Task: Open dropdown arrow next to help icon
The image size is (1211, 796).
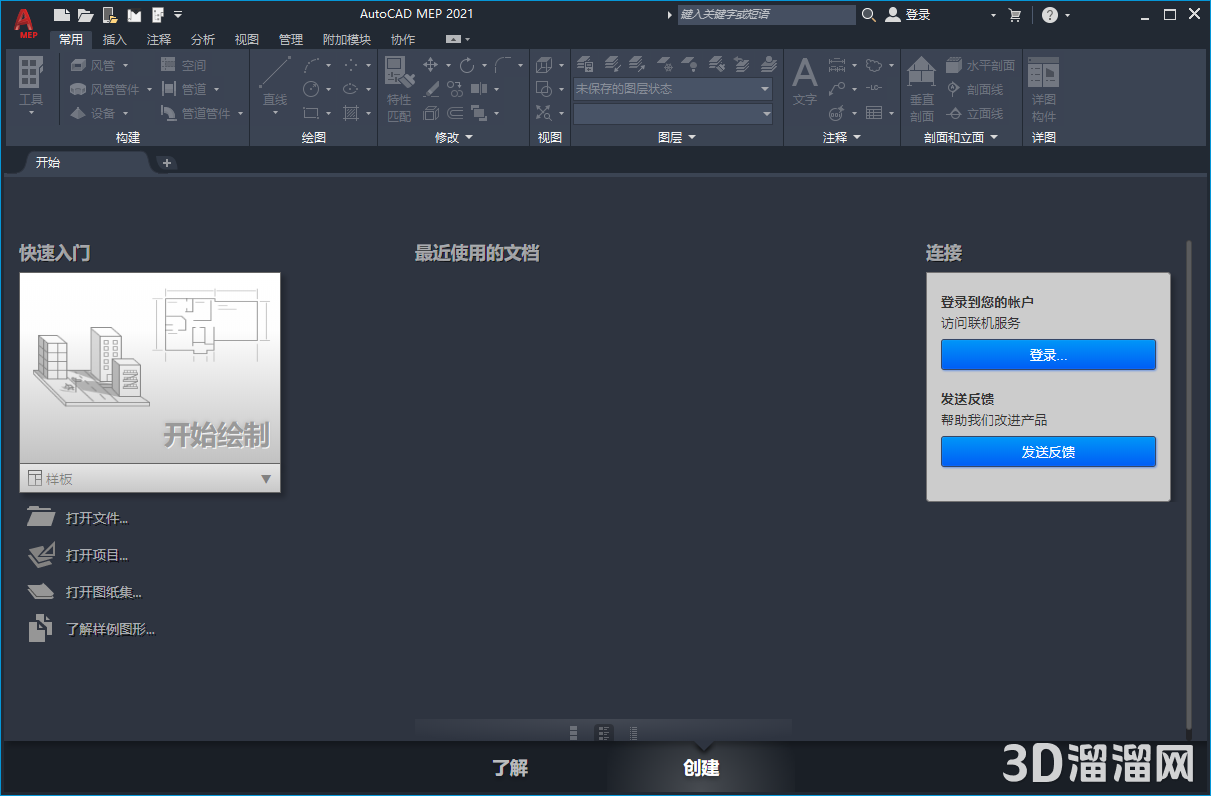Action: tap(1068, 15)
